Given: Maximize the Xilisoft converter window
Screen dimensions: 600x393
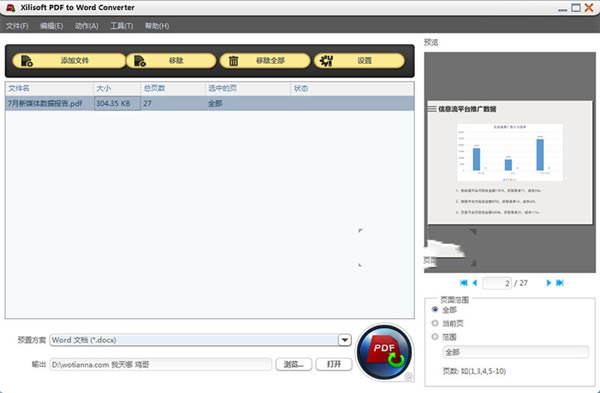Looking at the screenshot, I should 576,8.
